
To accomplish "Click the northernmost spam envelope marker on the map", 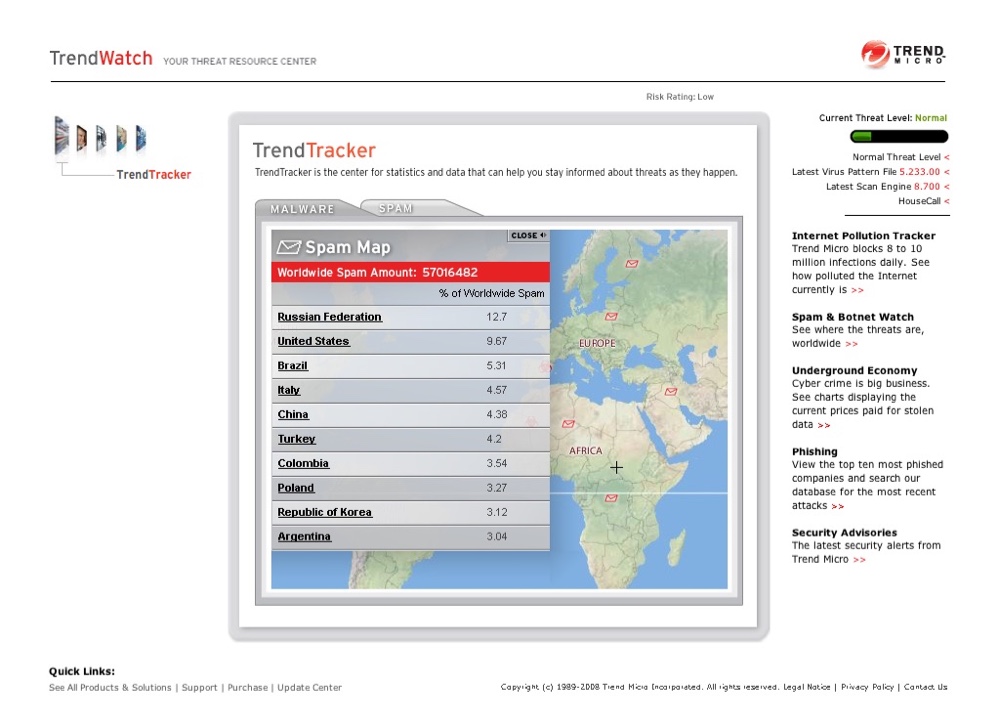I will 631,264.
